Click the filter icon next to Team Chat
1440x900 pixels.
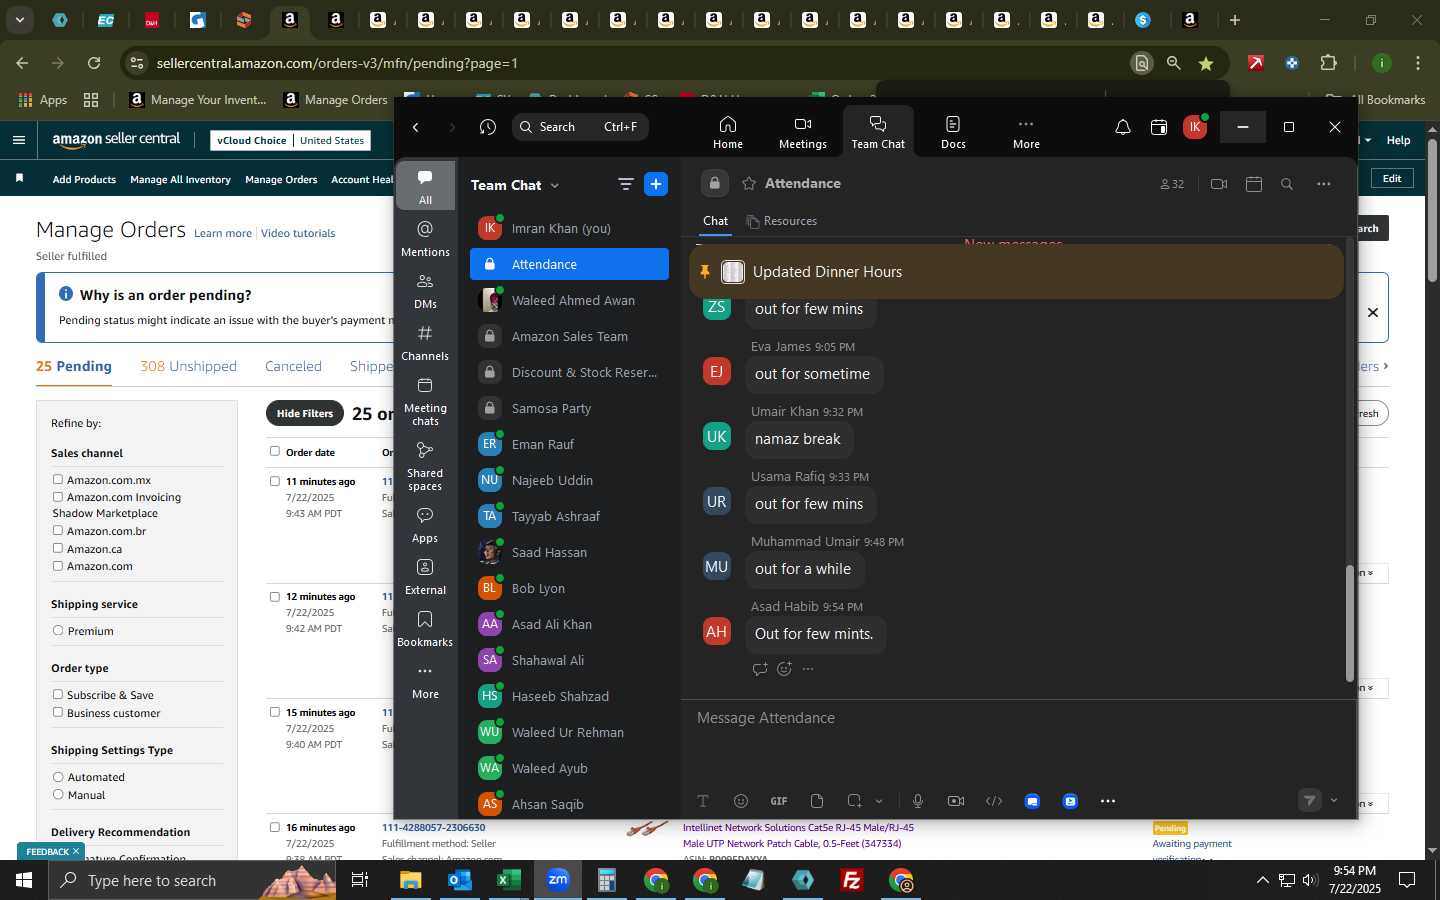625,184
